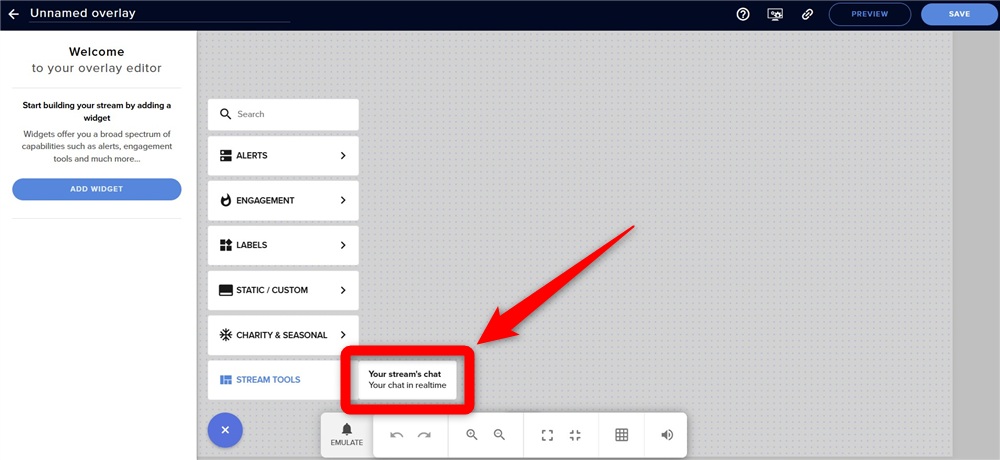Expand the Engagement widget category
This screenshot has width=1000, height=460.
[283, 200]
